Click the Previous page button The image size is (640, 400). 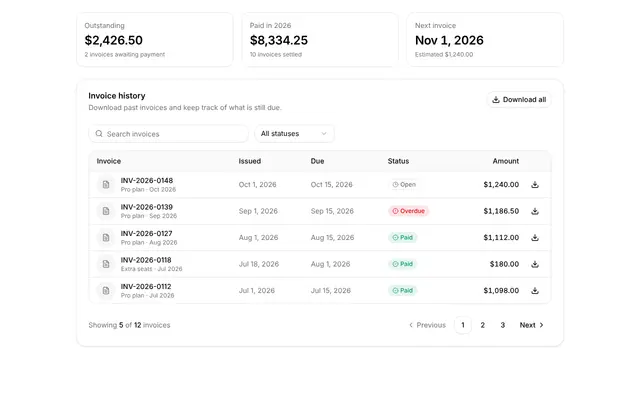point(427,325)
